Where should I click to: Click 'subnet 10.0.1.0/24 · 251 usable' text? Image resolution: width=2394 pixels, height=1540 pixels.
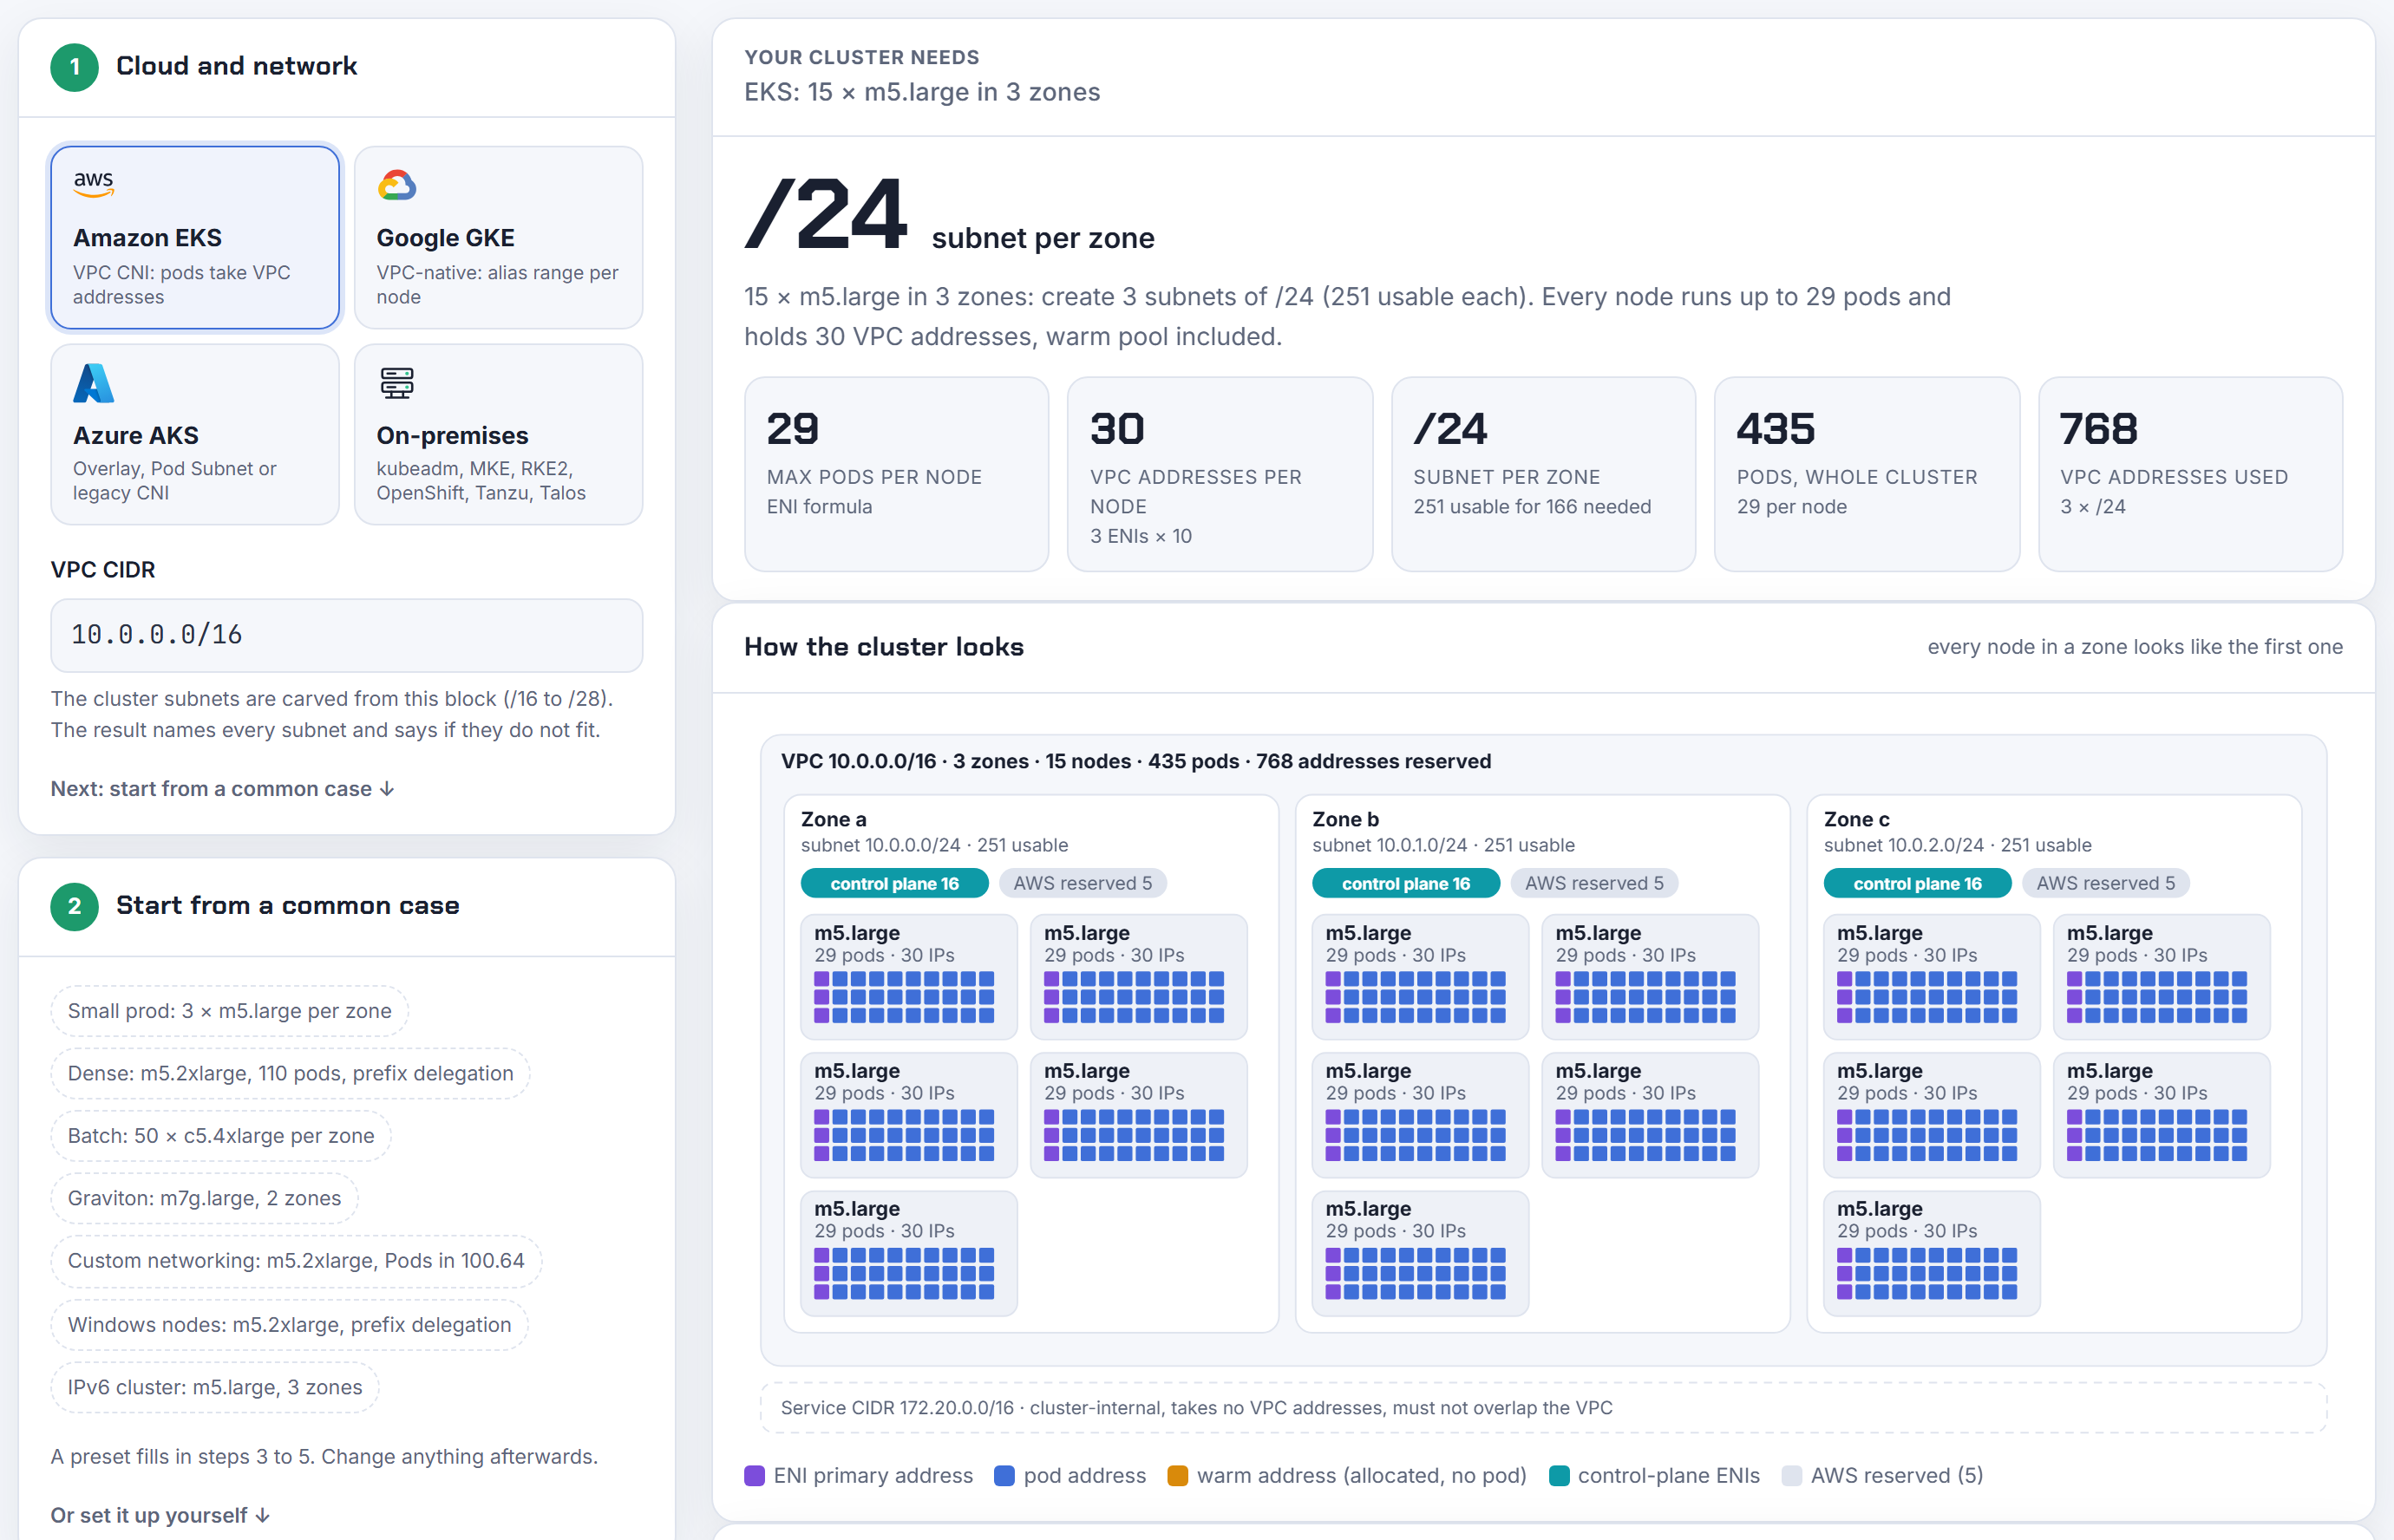[x=1443, y=845]
